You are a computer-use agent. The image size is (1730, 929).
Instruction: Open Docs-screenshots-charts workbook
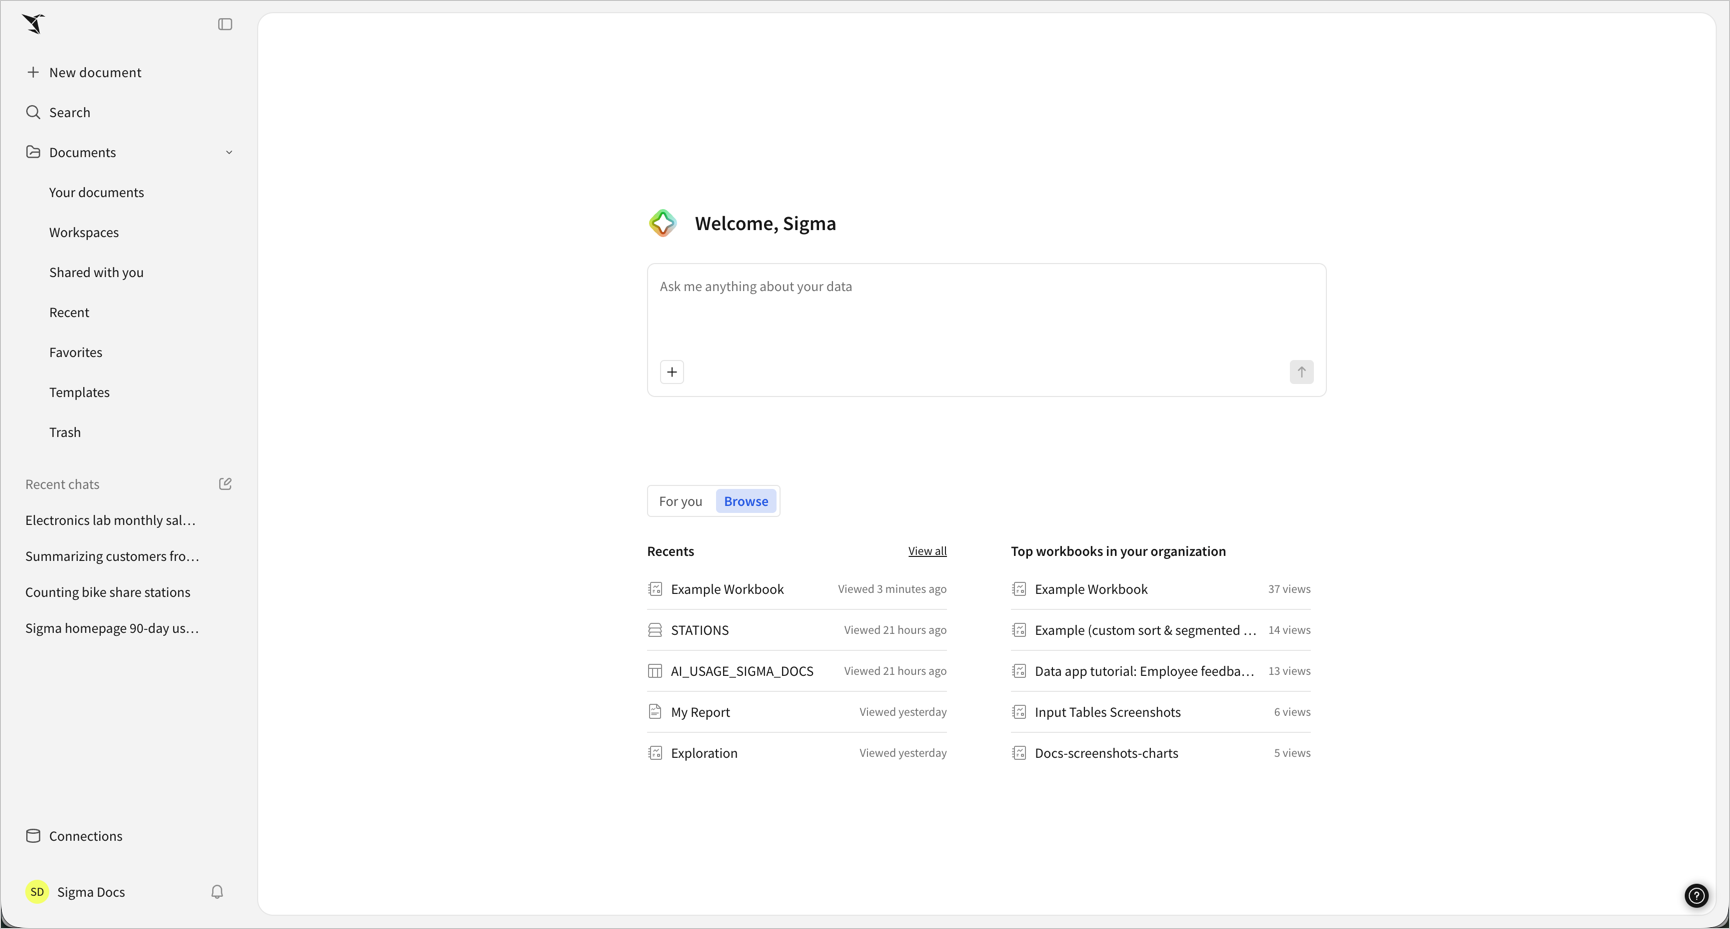1161,753
